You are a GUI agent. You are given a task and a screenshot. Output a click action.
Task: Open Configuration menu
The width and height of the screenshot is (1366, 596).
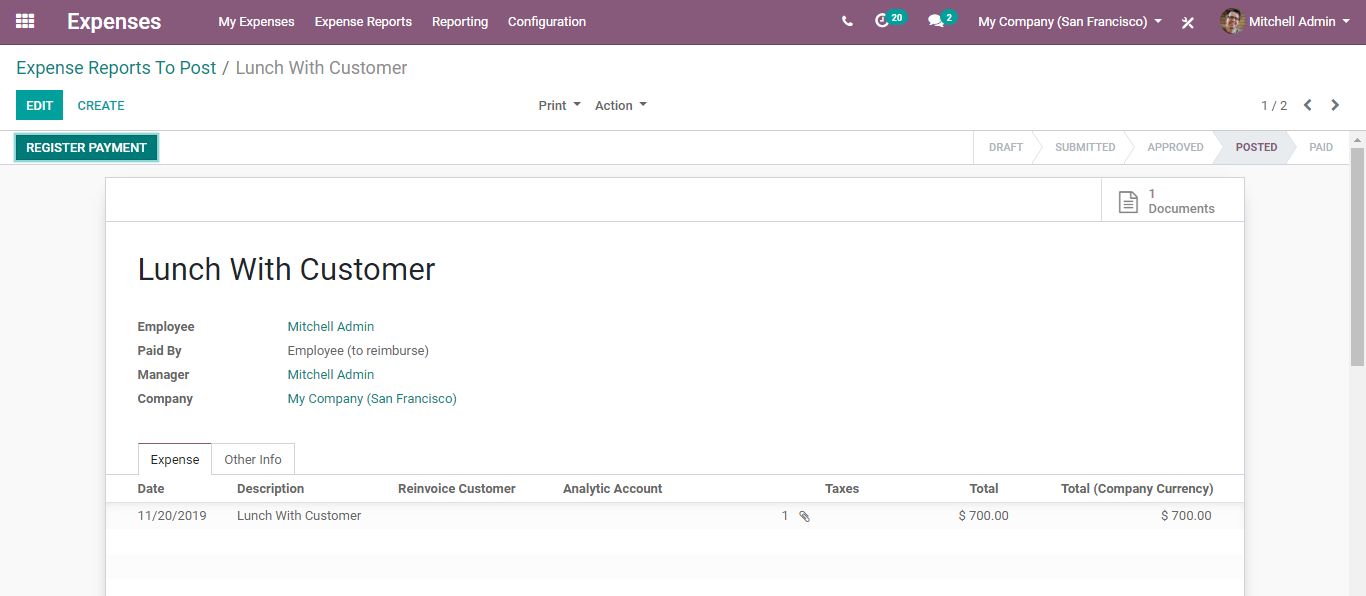(x=547, y=21)
